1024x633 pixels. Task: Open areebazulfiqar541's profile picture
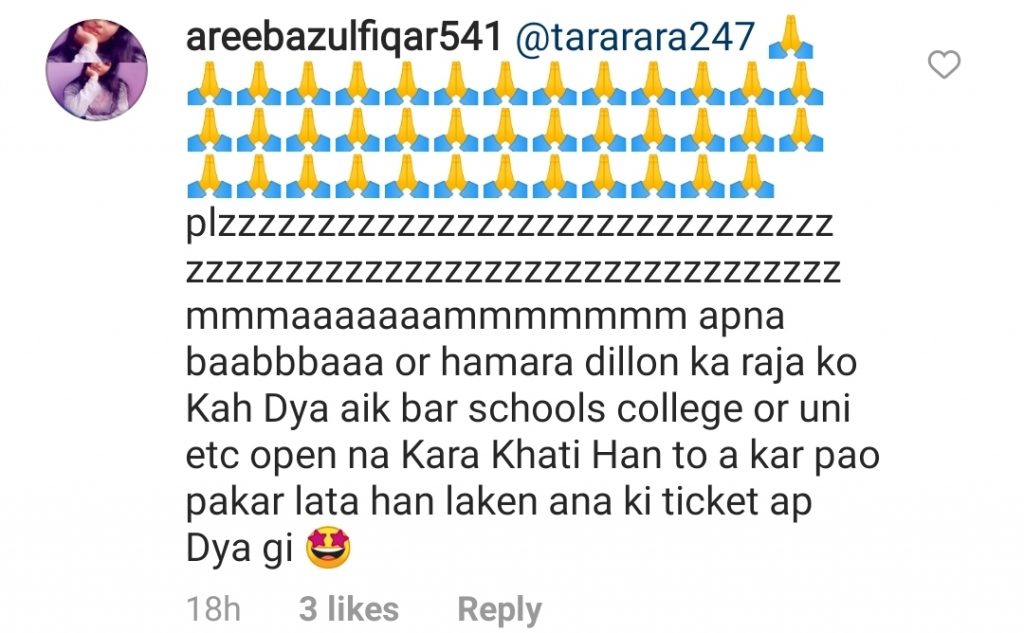pos(97,70)
